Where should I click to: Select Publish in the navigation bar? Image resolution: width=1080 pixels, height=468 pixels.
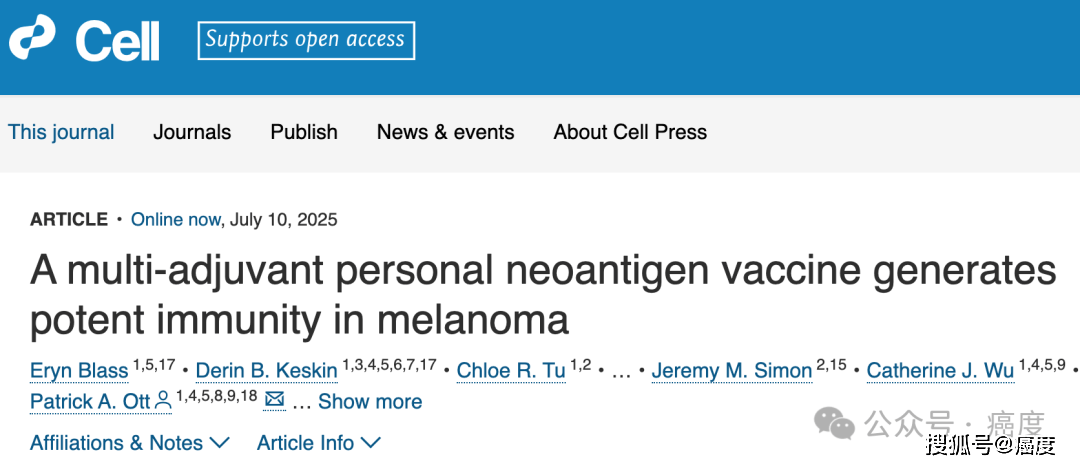coord(304,132)
